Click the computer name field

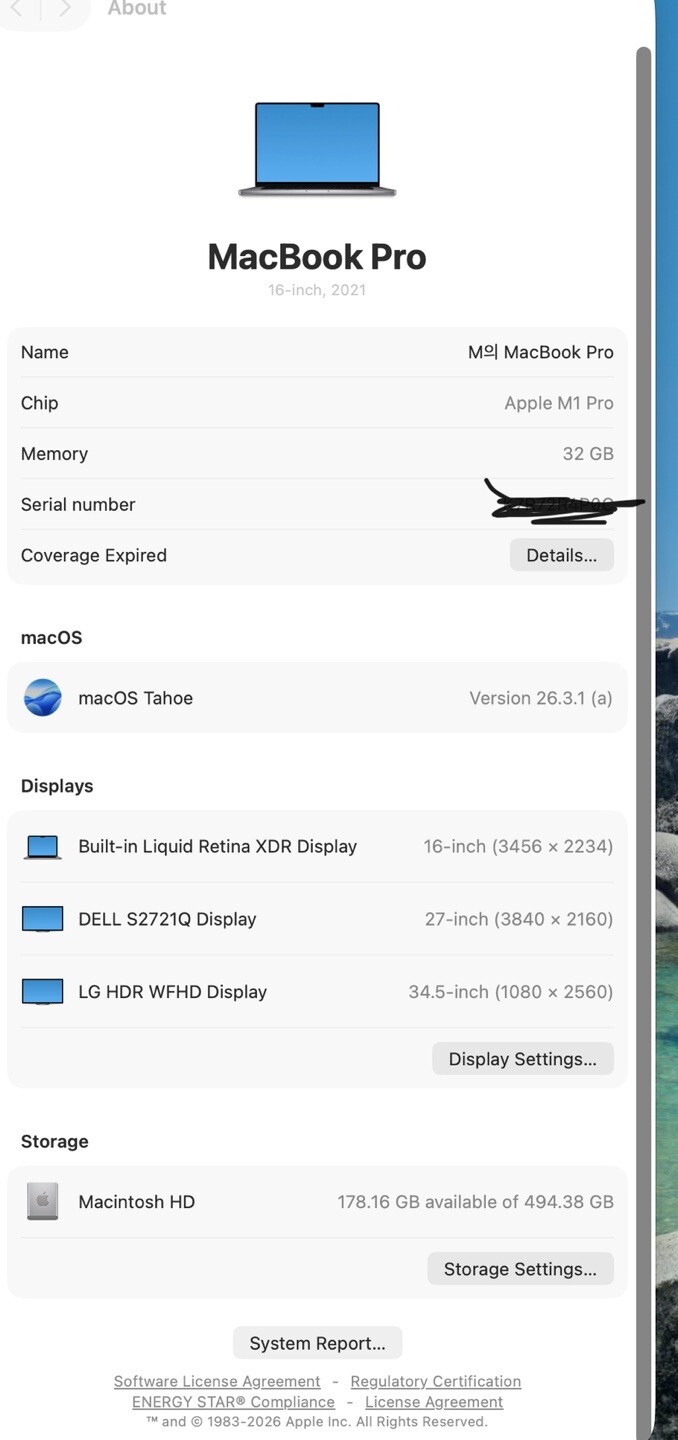540,352
